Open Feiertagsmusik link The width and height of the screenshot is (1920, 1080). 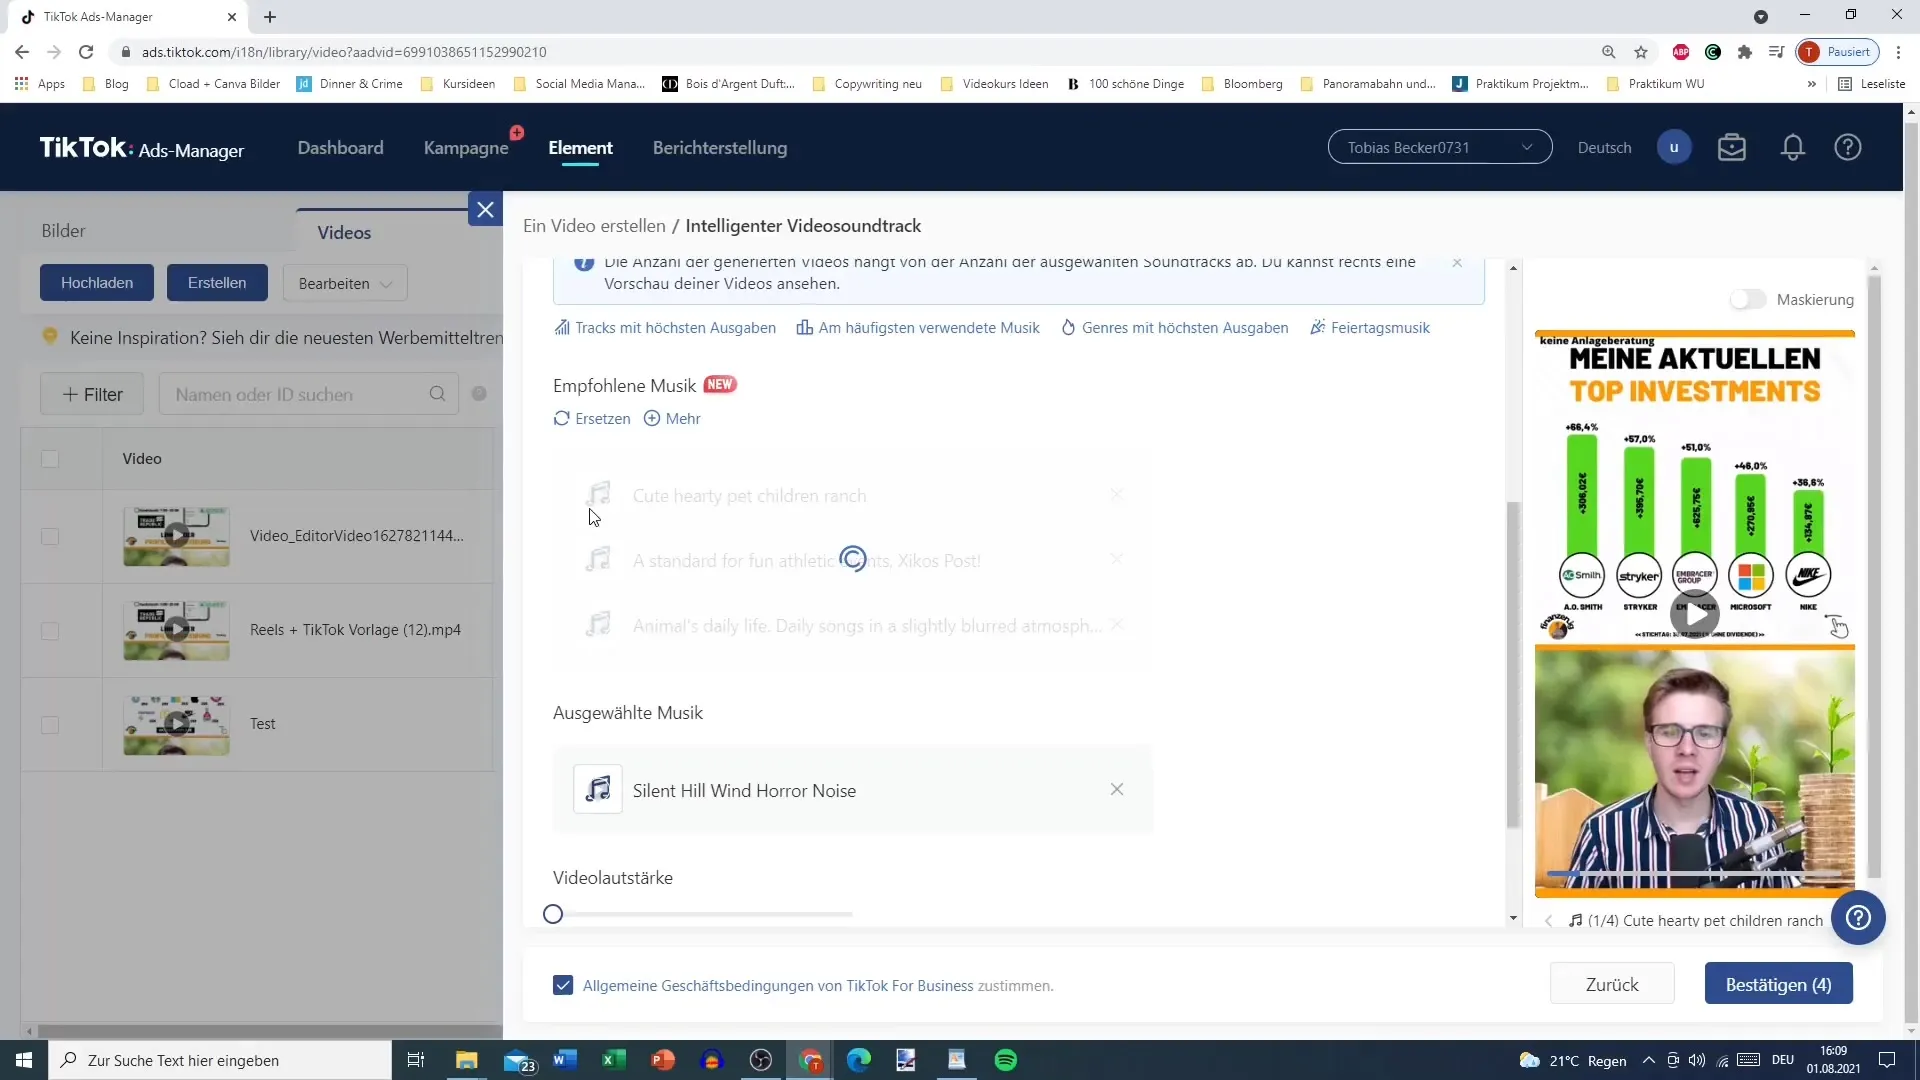(x=1370, y=328)
